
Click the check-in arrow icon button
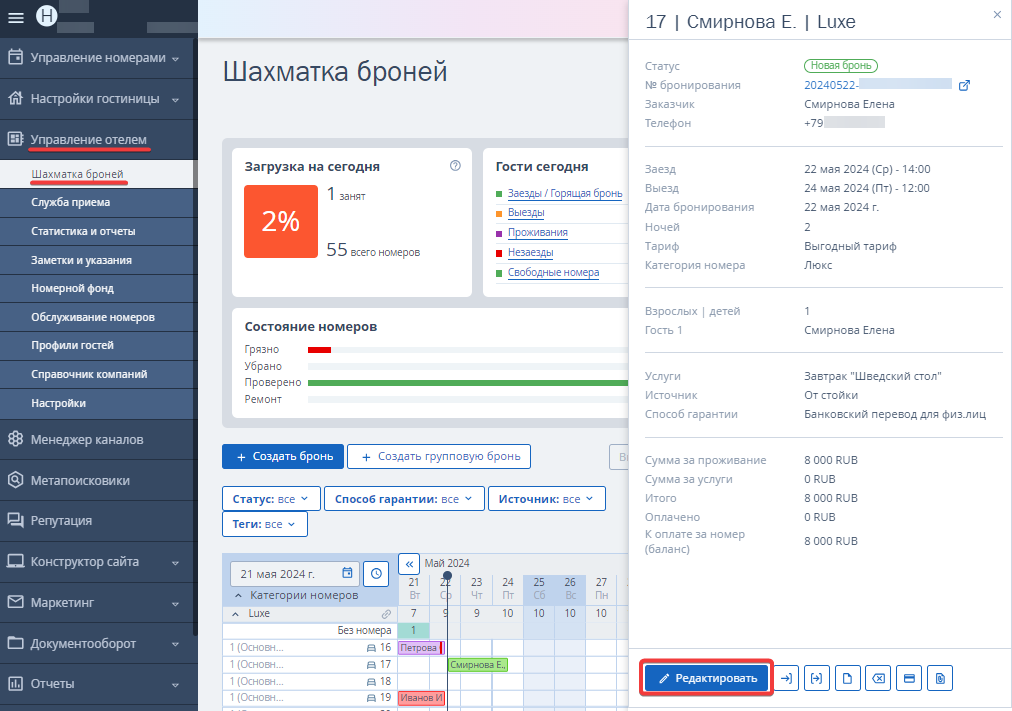coord(786,678)
